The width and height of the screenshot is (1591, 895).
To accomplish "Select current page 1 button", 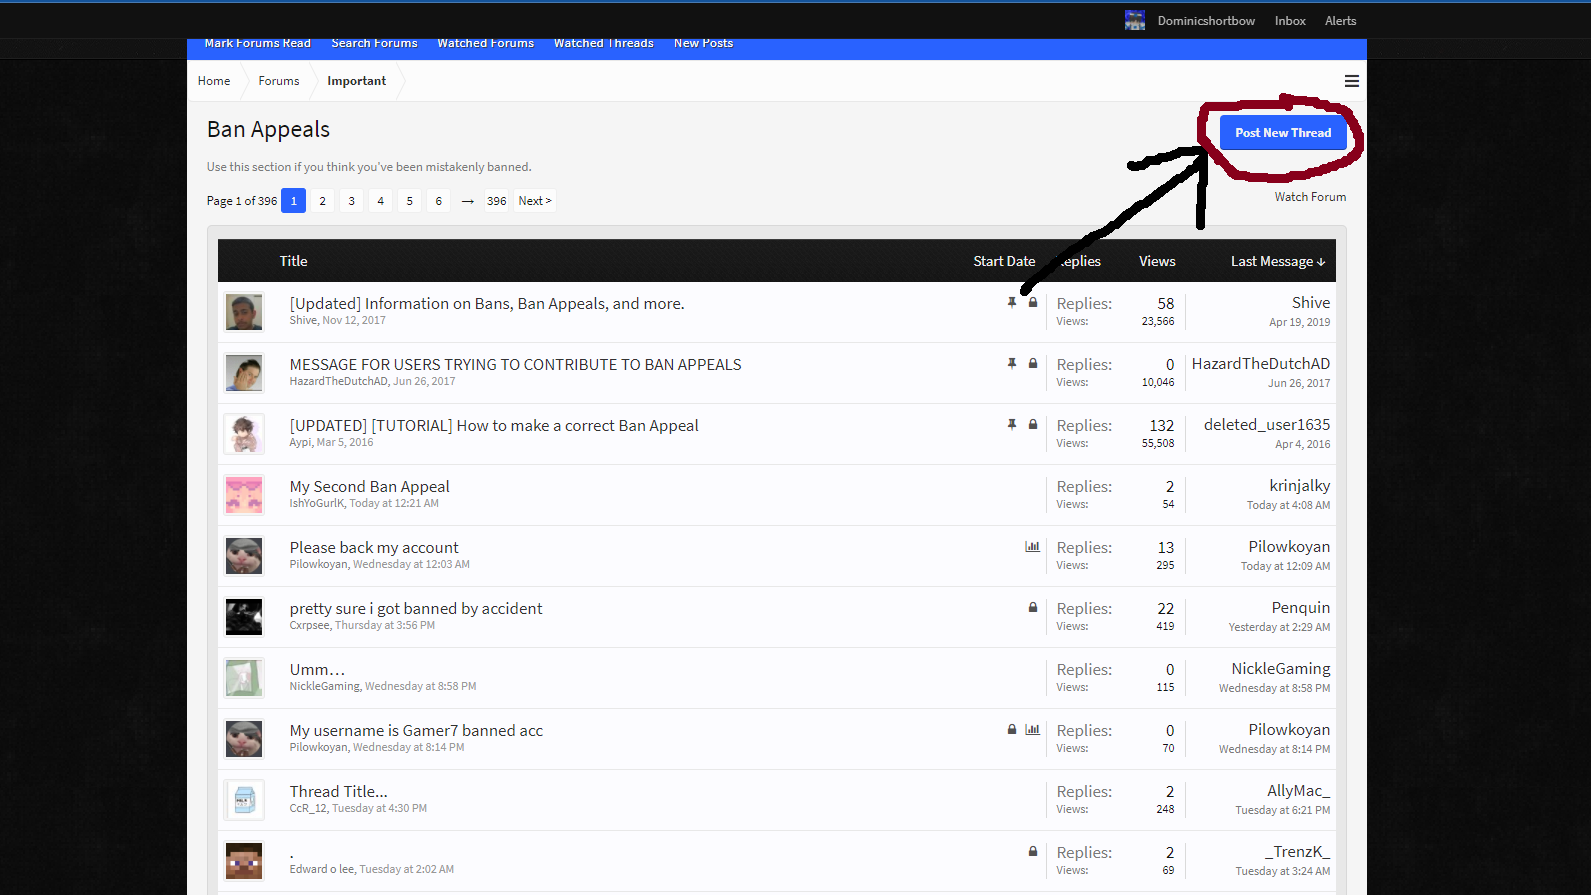I will tap(293, 201).
